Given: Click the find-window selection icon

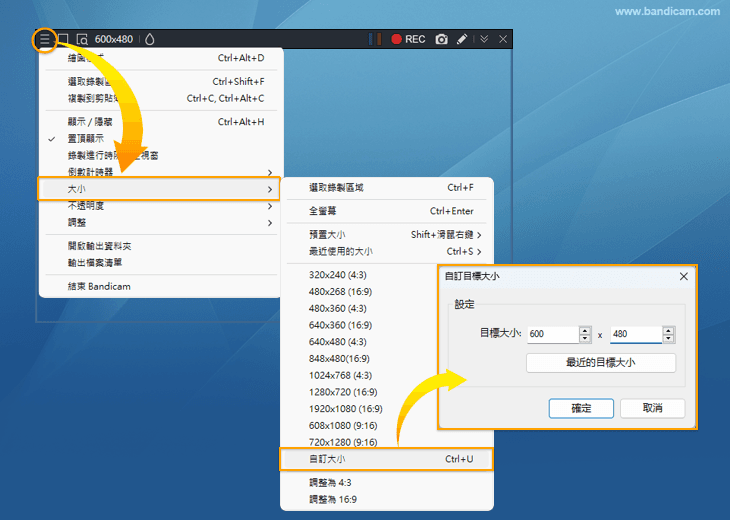Looking at the screenshot, I should coord(82,40).
